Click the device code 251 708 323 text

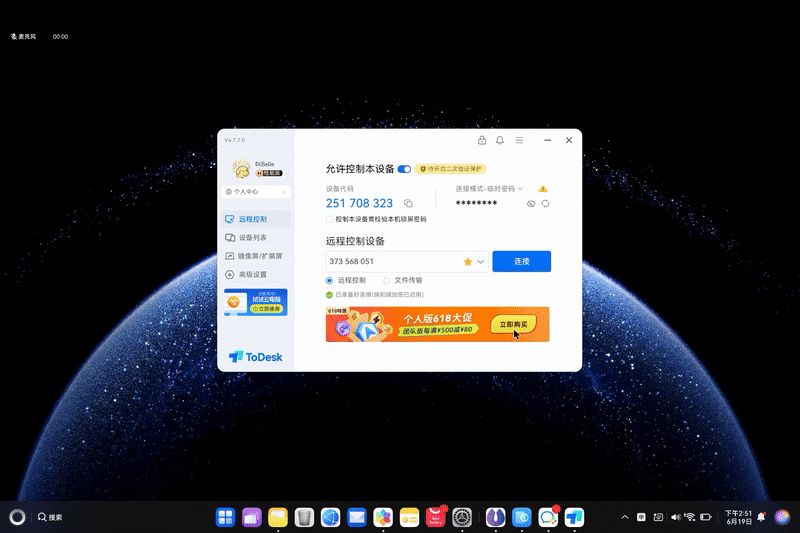(x=359, y=204)
